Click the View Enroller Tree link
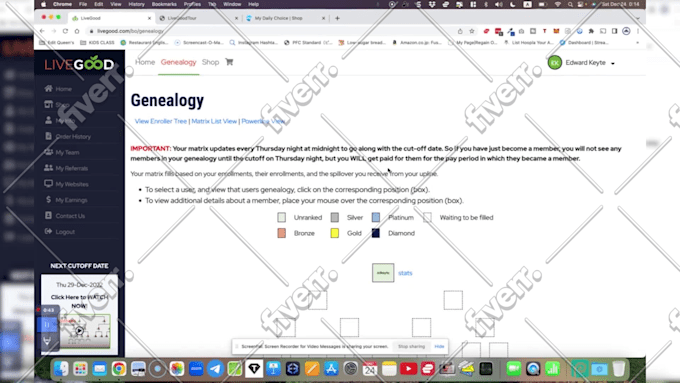 click(161, 121)
